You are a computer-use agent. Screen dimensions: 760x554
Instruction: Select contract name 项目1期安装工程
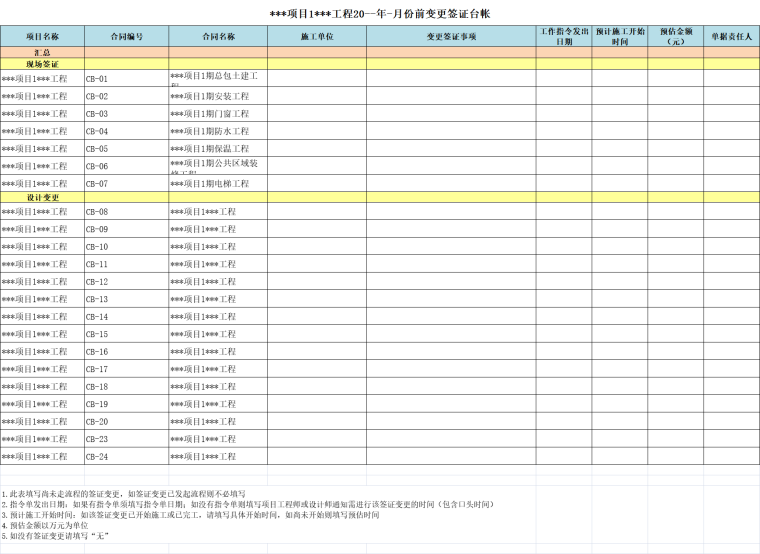[218, 96]
